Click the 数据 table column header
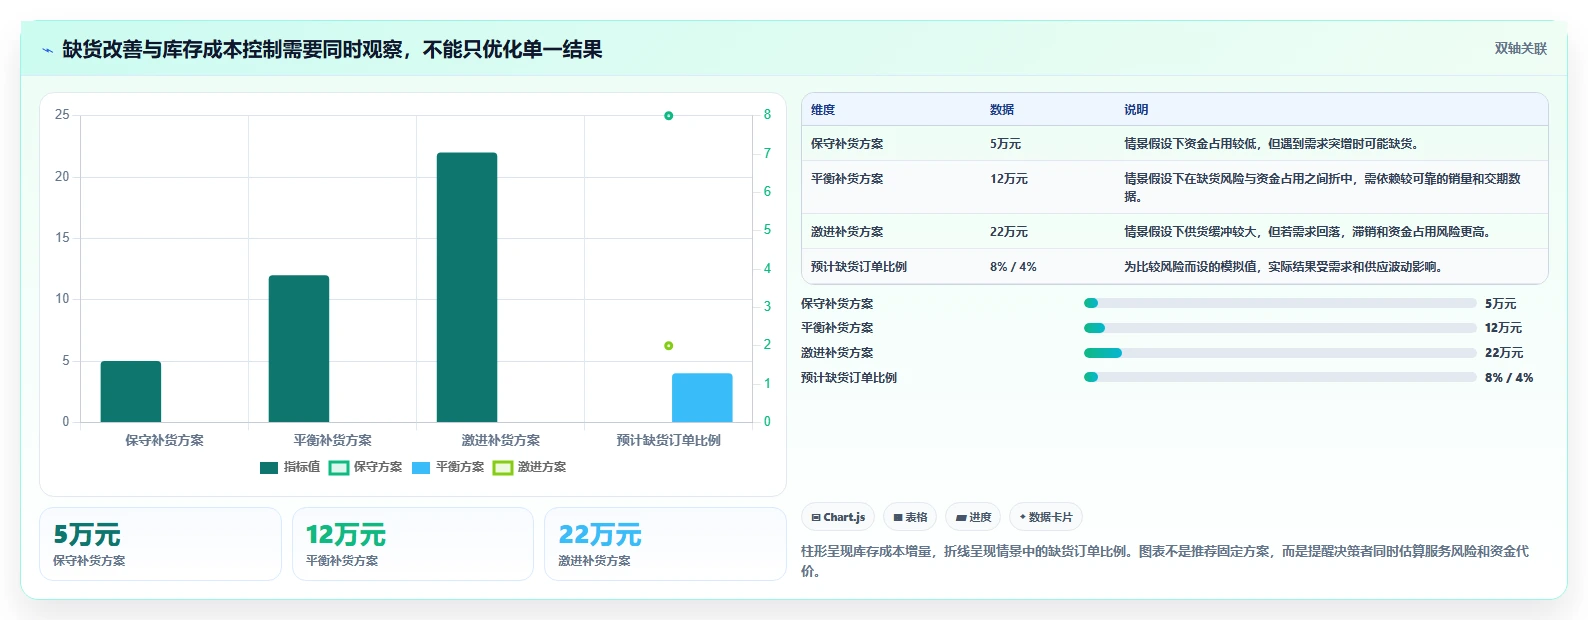The image size is (1588, 620). (1002, 110)
